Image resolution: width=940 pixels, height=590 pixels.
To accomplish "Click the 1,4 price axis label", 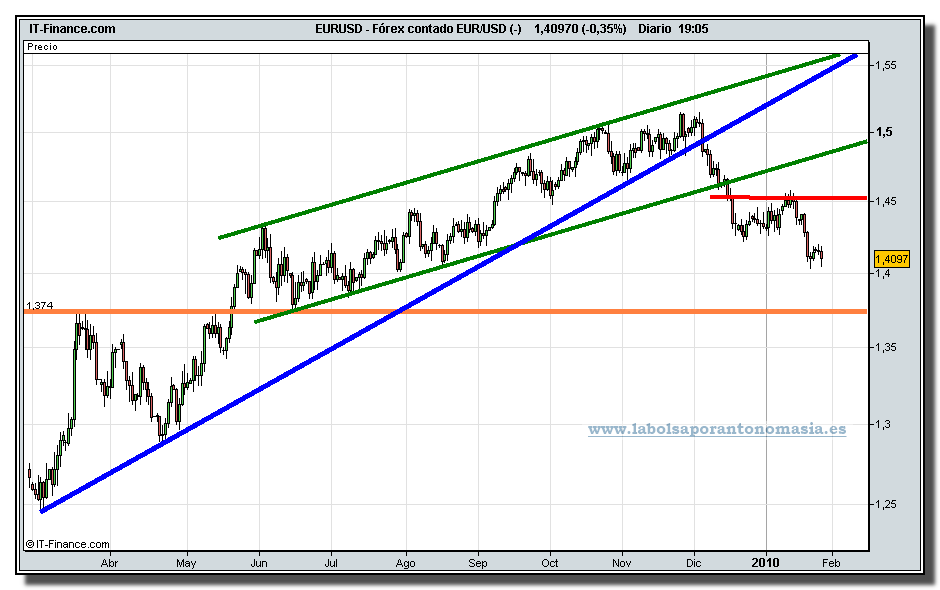I will click(882, 273).
